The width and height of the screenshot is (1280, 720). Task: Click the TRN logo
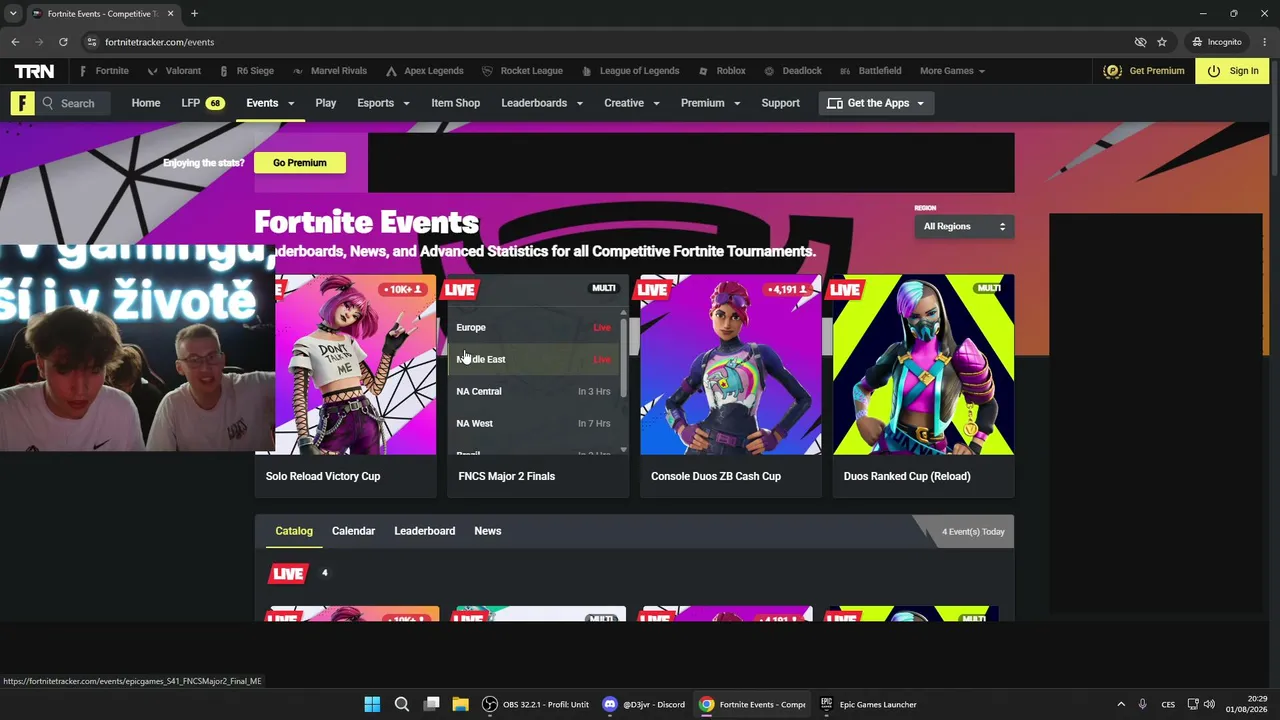34,71
